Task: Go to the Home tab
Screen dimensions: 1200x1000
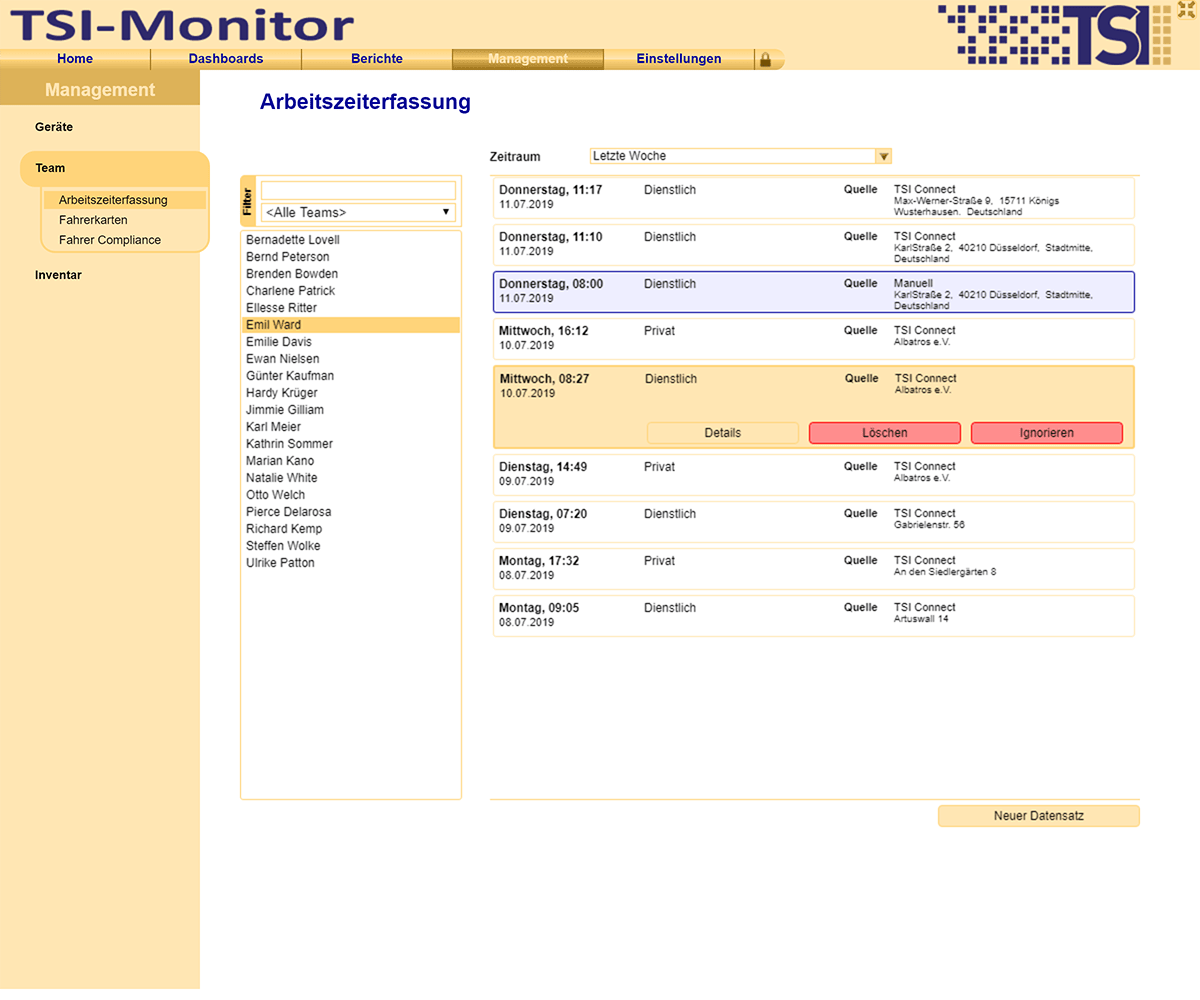Action: tap(75, 59)
